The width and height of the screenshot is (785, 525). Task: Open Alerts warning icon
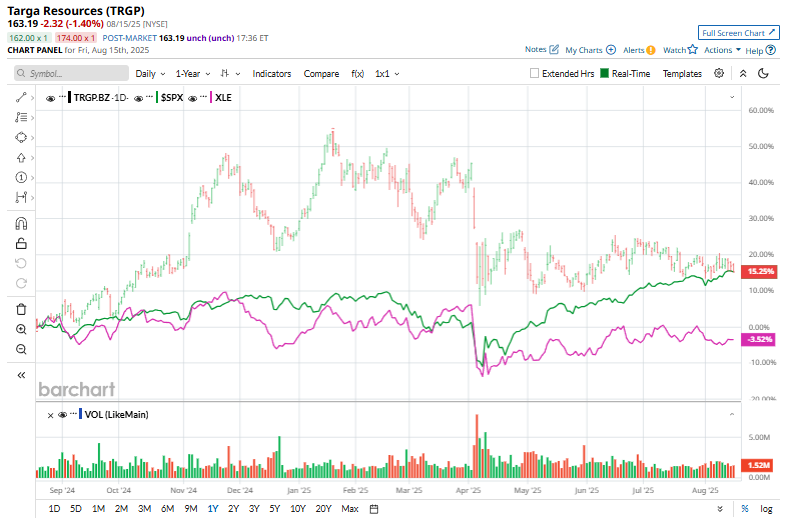pos(651,50)
